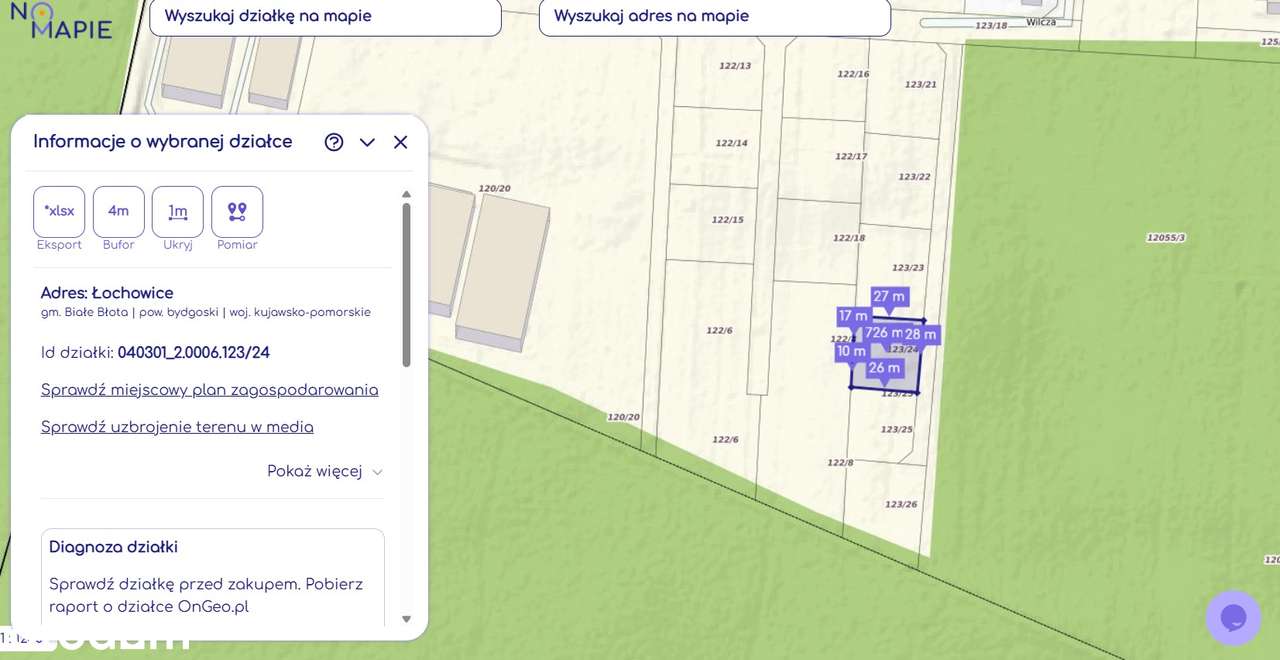Viewport: 1280px width, 660px height.
Task: Hide dimension labels with Ukryj
Action: (178, 211)
